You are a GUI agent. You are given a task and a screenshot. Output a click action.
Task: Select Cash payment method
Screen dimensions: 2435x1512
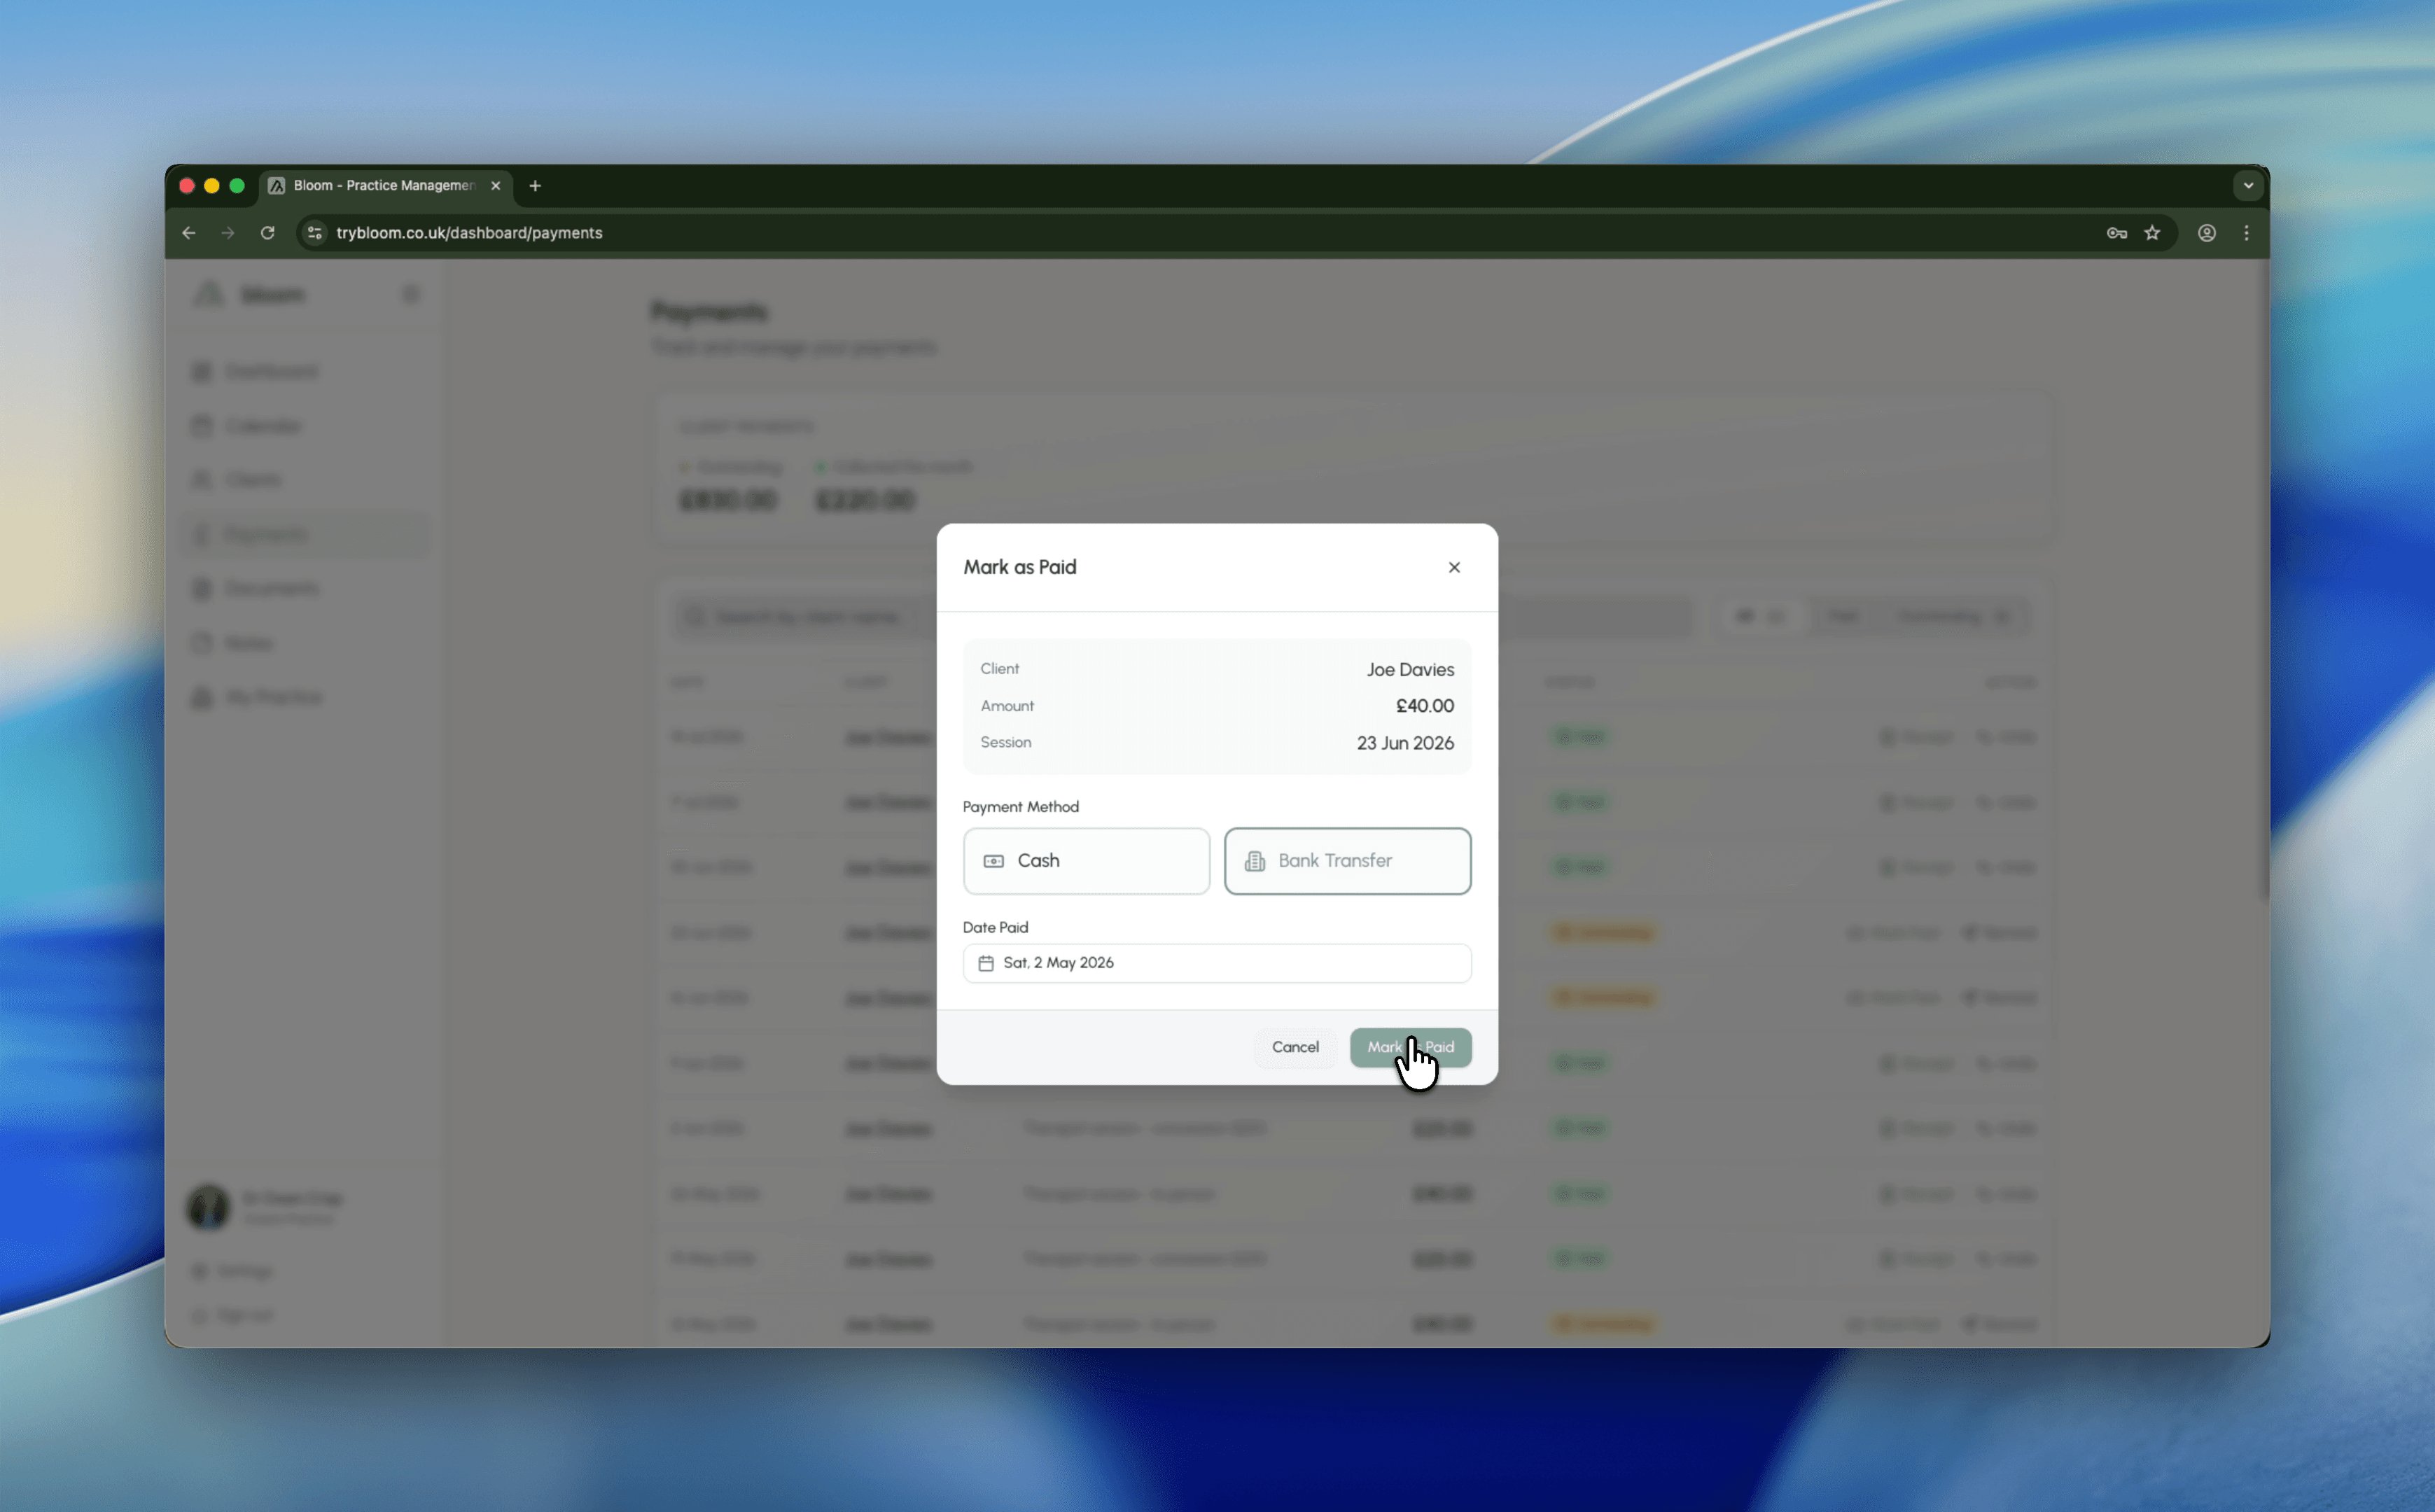(x=1086, y=861)
